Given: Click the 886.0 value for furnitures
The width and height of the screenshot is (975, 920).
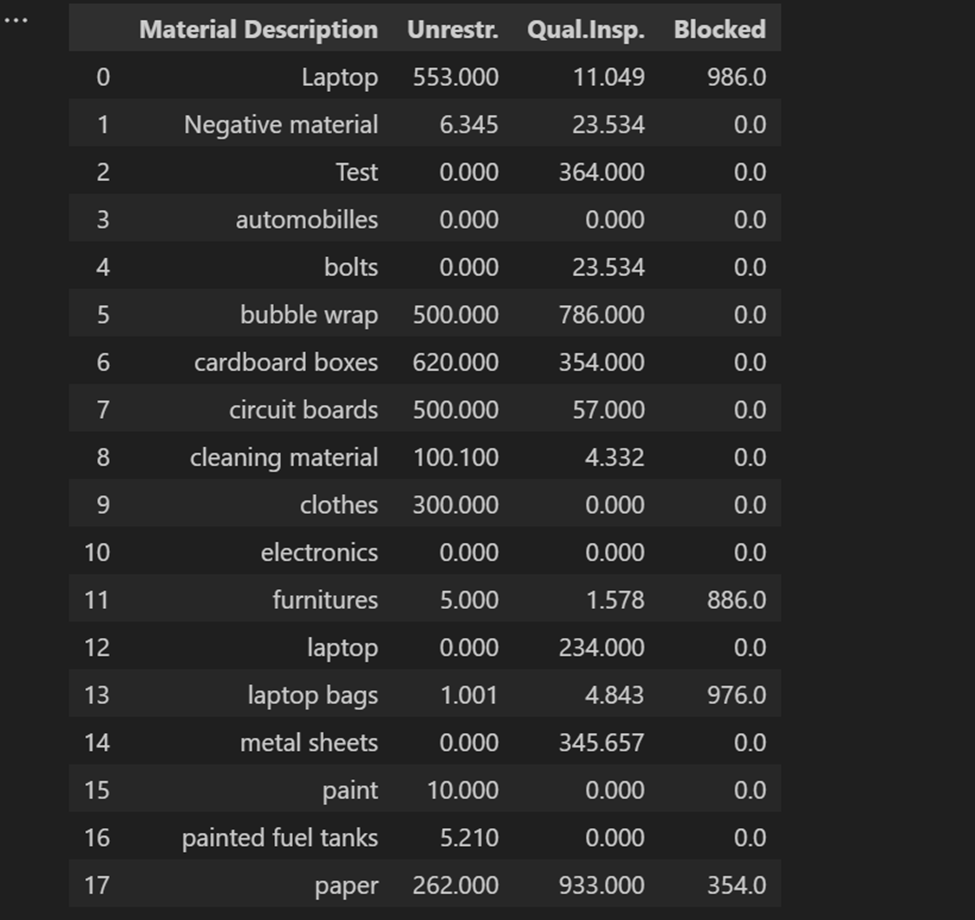Looking at the screenshot, I should pyautogui.click(x=736, y=600).
